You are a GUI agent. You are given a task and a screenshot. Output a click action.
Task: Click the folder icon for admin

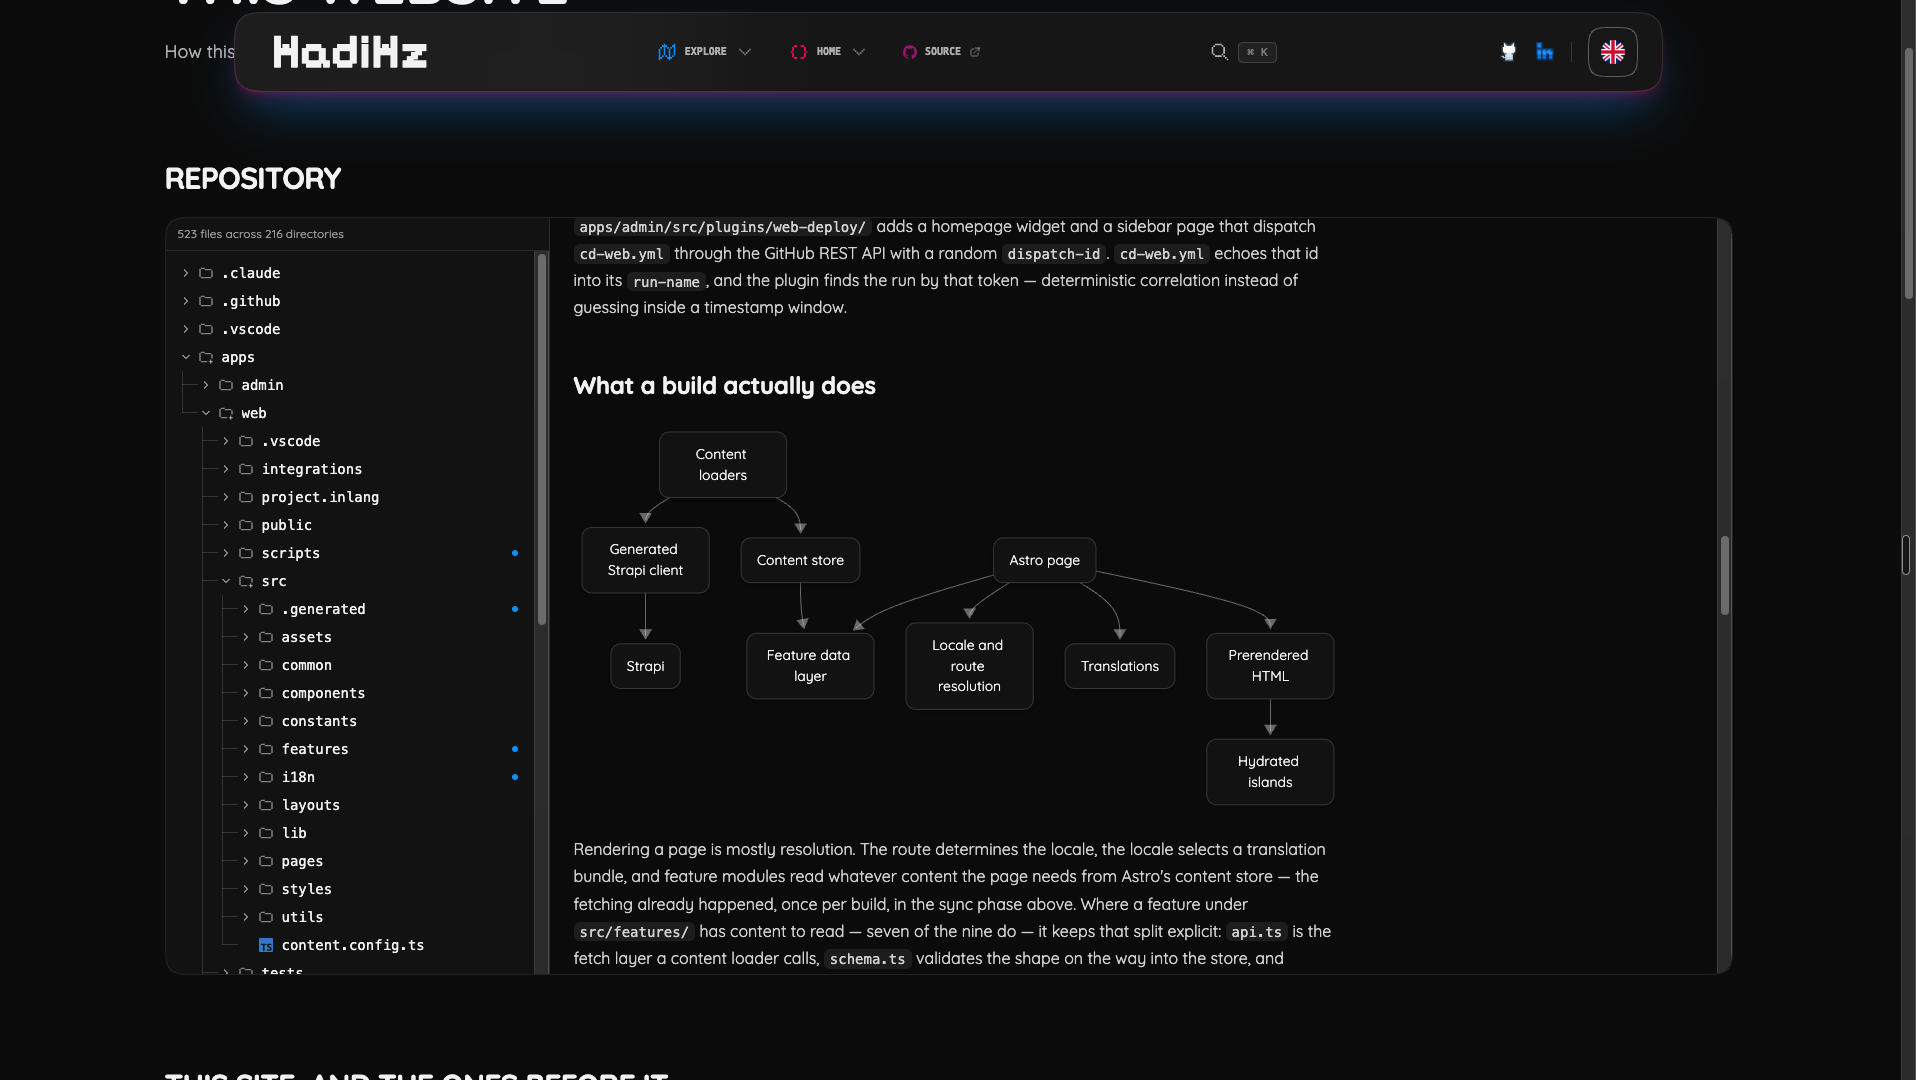tap(226, 385)
